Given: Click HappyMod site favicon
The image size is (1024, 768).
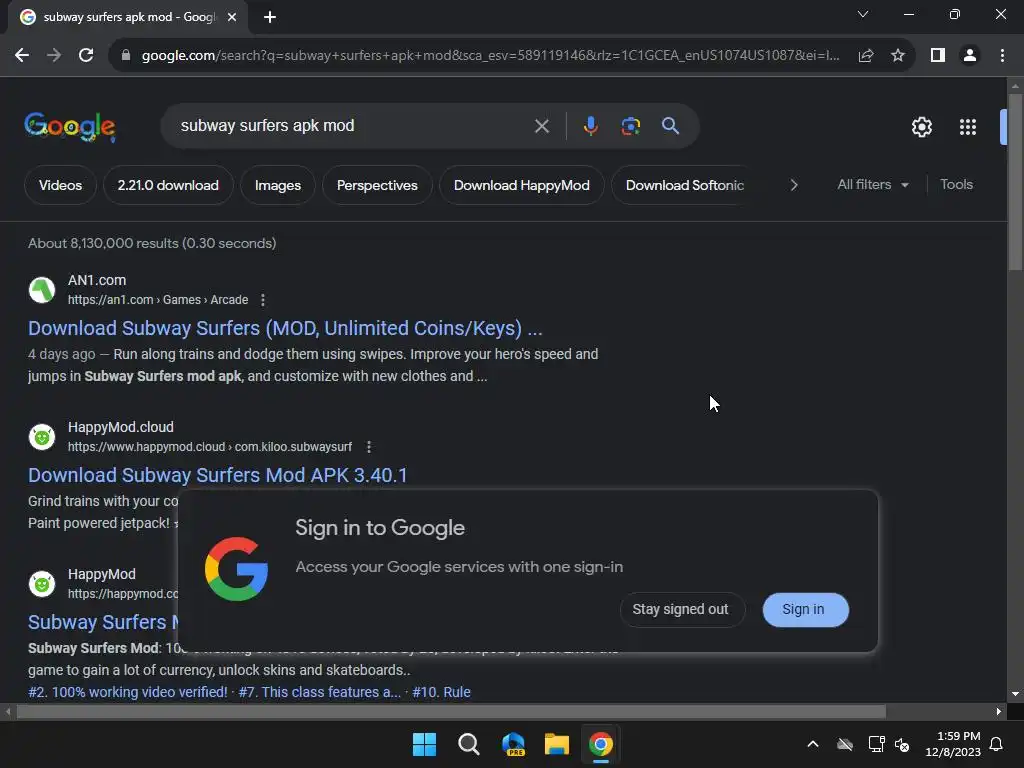Looking at the screenshot, I should point(42,584).
